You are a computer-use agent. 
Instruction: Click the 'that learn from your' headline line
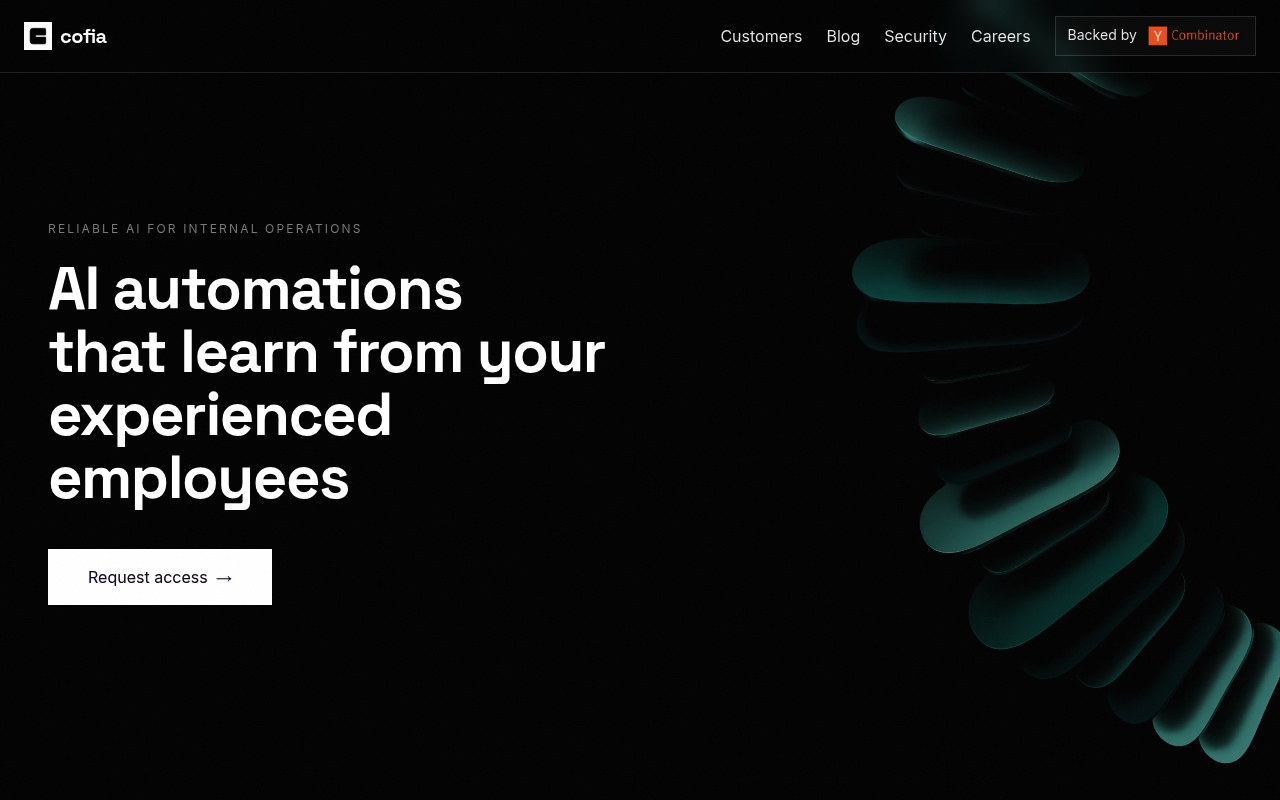point(327,353)
